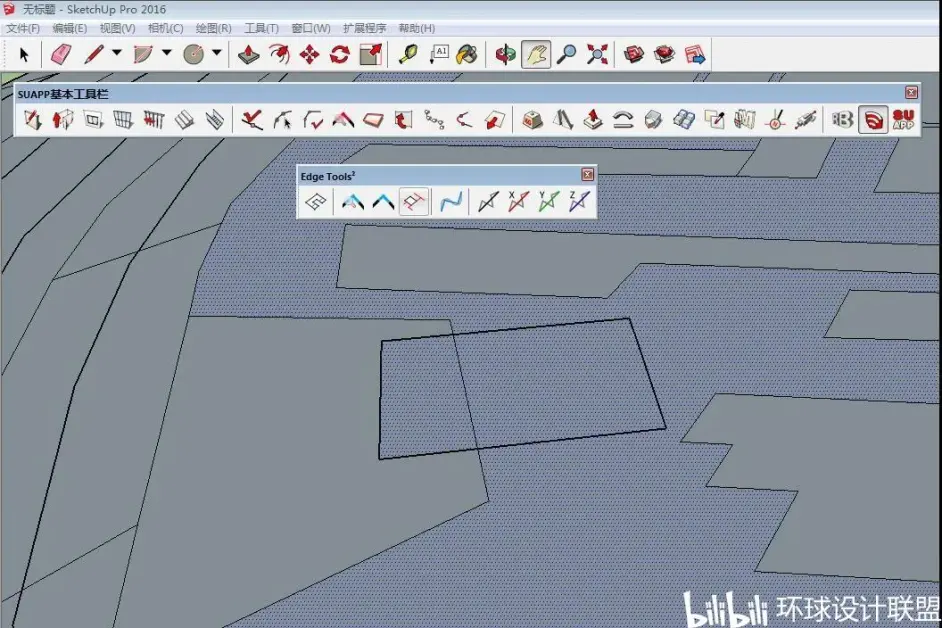
Task: Select the Arc drawing tool
Action: 143,54
